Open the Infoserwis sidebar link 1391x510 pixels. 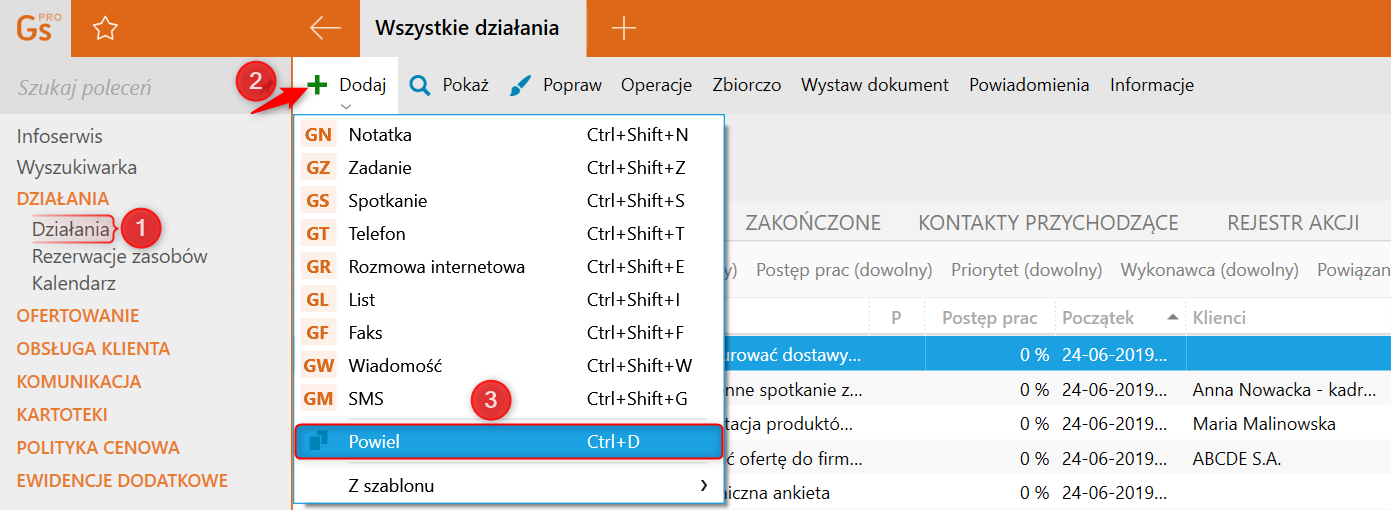60,136
